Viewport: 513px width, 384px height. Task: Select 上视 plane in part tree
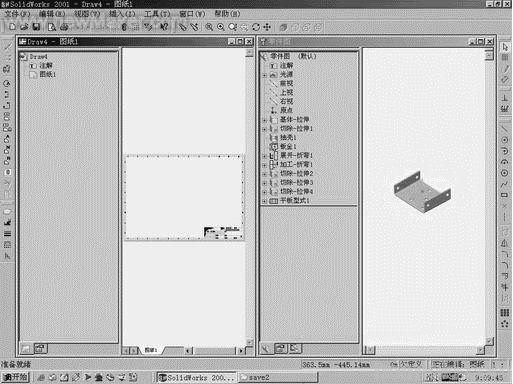pyautogui.click(x=287, y=92)
